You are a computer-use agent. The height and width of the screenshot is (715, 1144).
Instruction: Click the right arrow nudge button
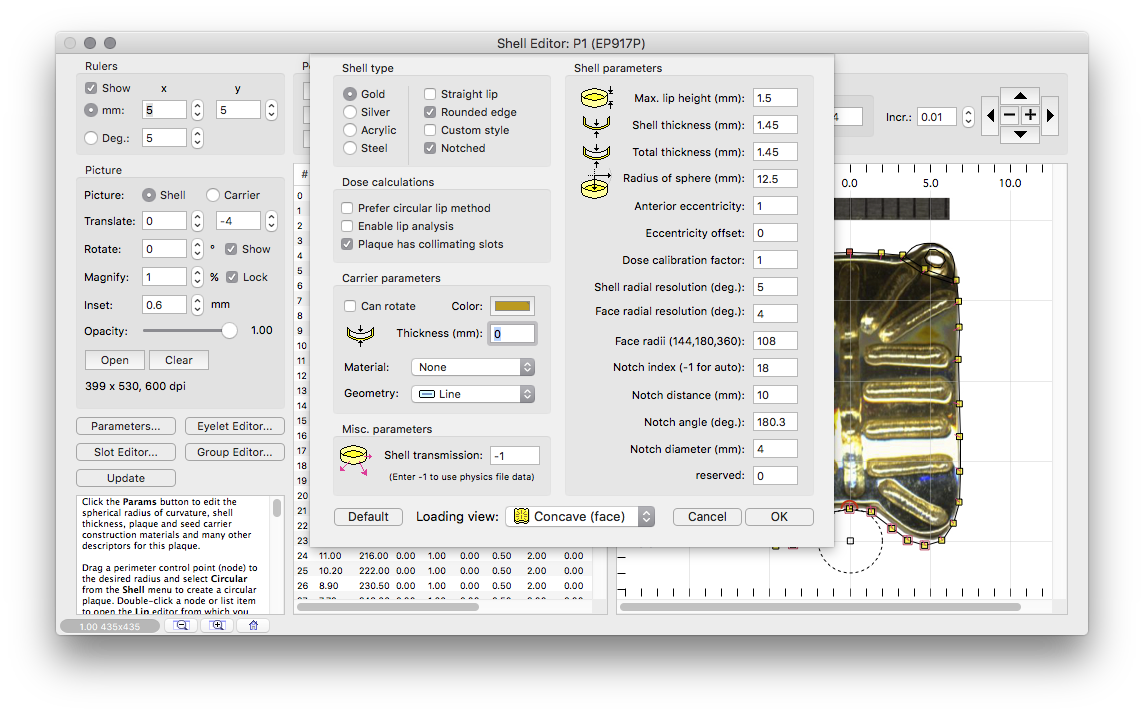click(x=1050, y=115)
